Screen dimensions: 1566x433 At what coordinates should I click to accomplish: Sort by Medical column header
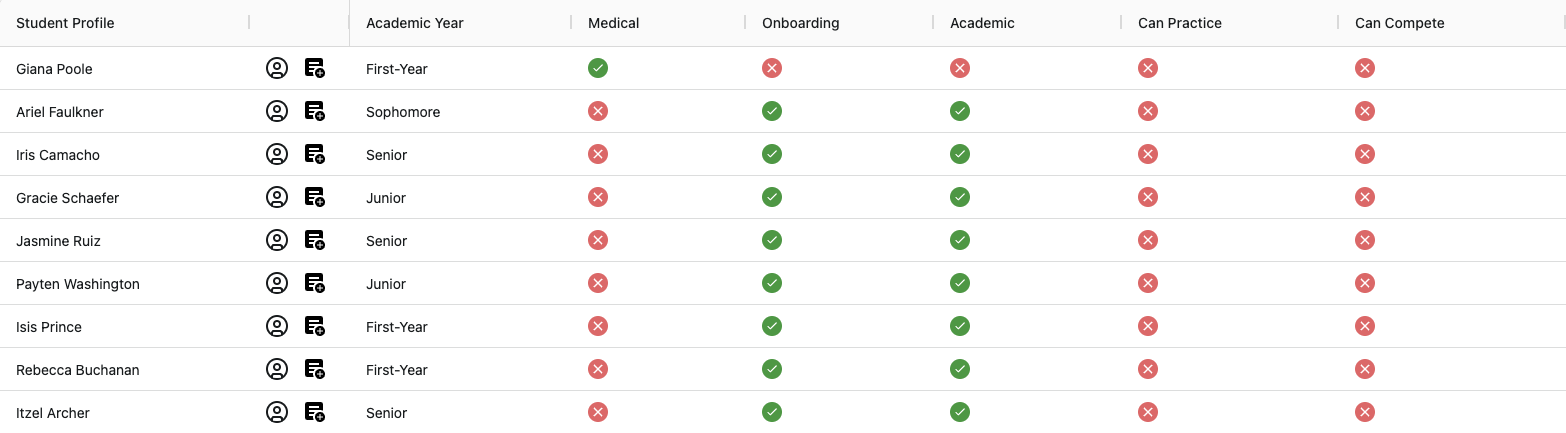[x=614, y=23]
